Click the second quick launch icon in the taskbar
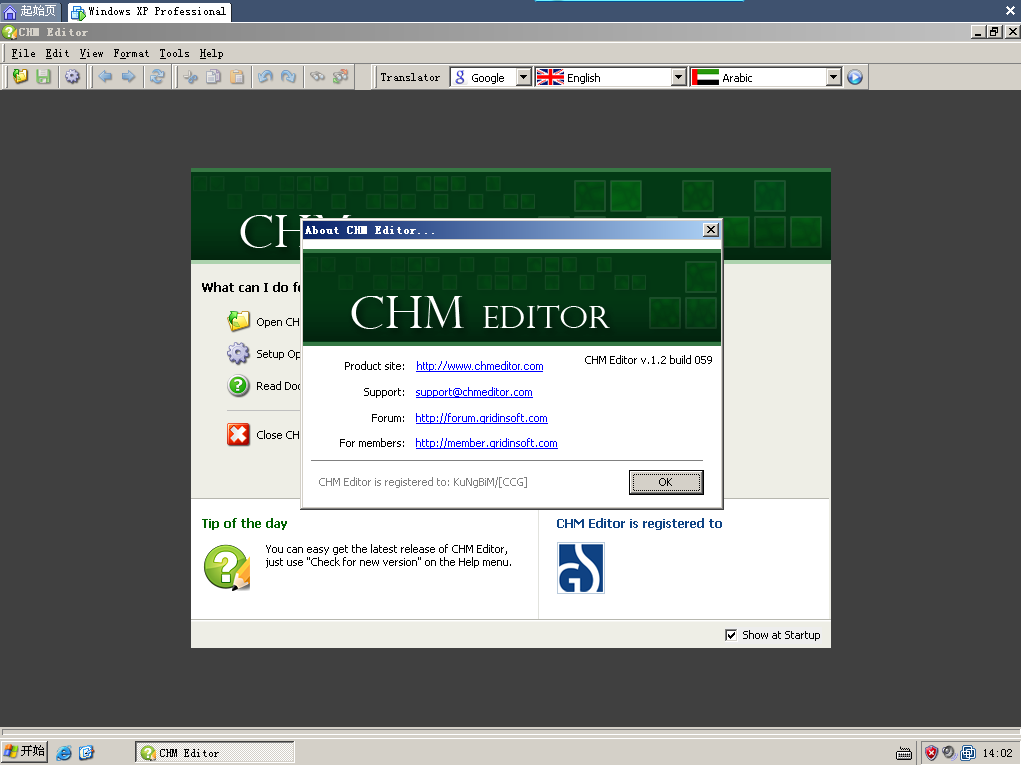This screenshot has height=765, width=1021. [87, 753]
